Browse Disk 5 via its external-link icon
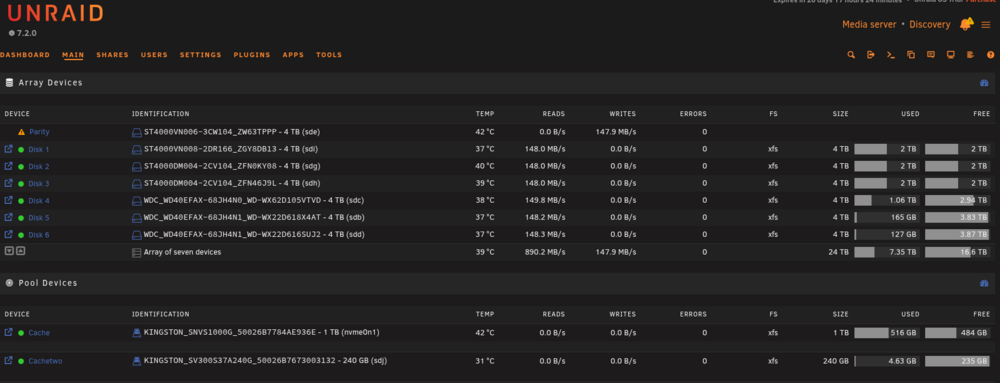Screen dimensions: 1000x383 click(8, 217)
